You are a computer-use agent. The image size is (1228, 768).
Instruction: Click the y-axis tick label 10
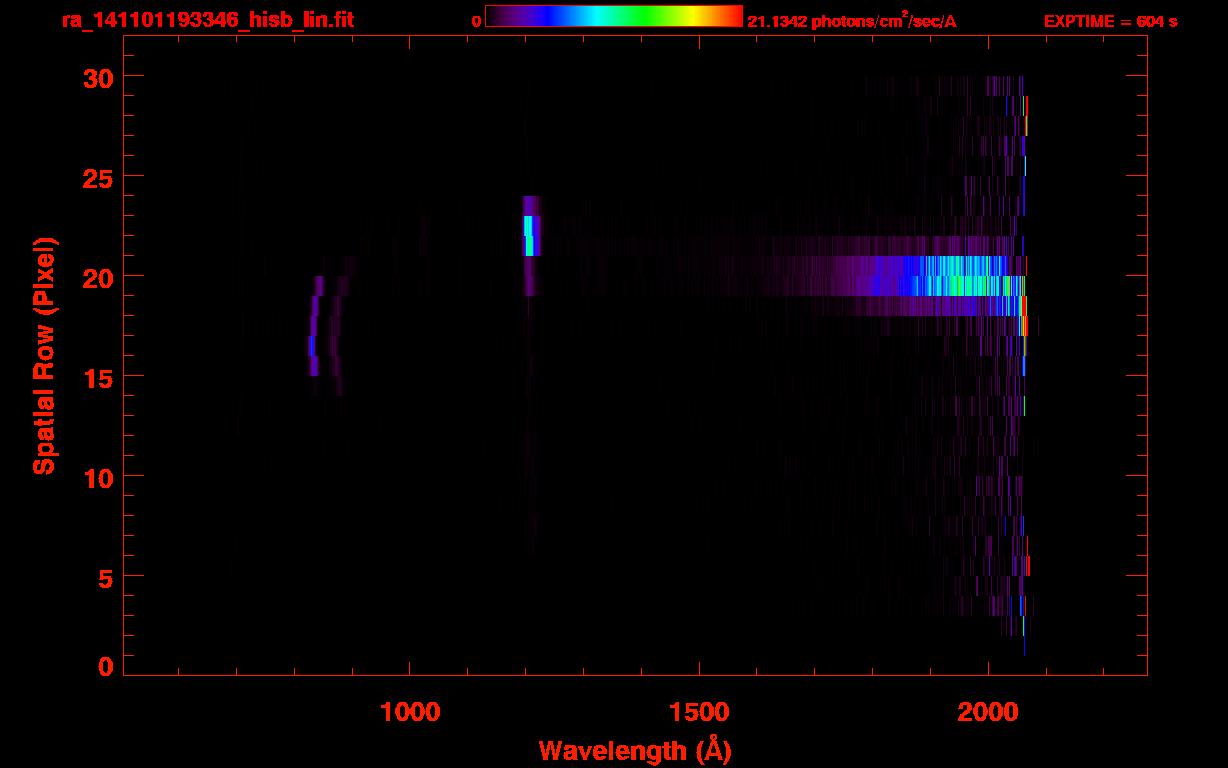pos(97,477)
